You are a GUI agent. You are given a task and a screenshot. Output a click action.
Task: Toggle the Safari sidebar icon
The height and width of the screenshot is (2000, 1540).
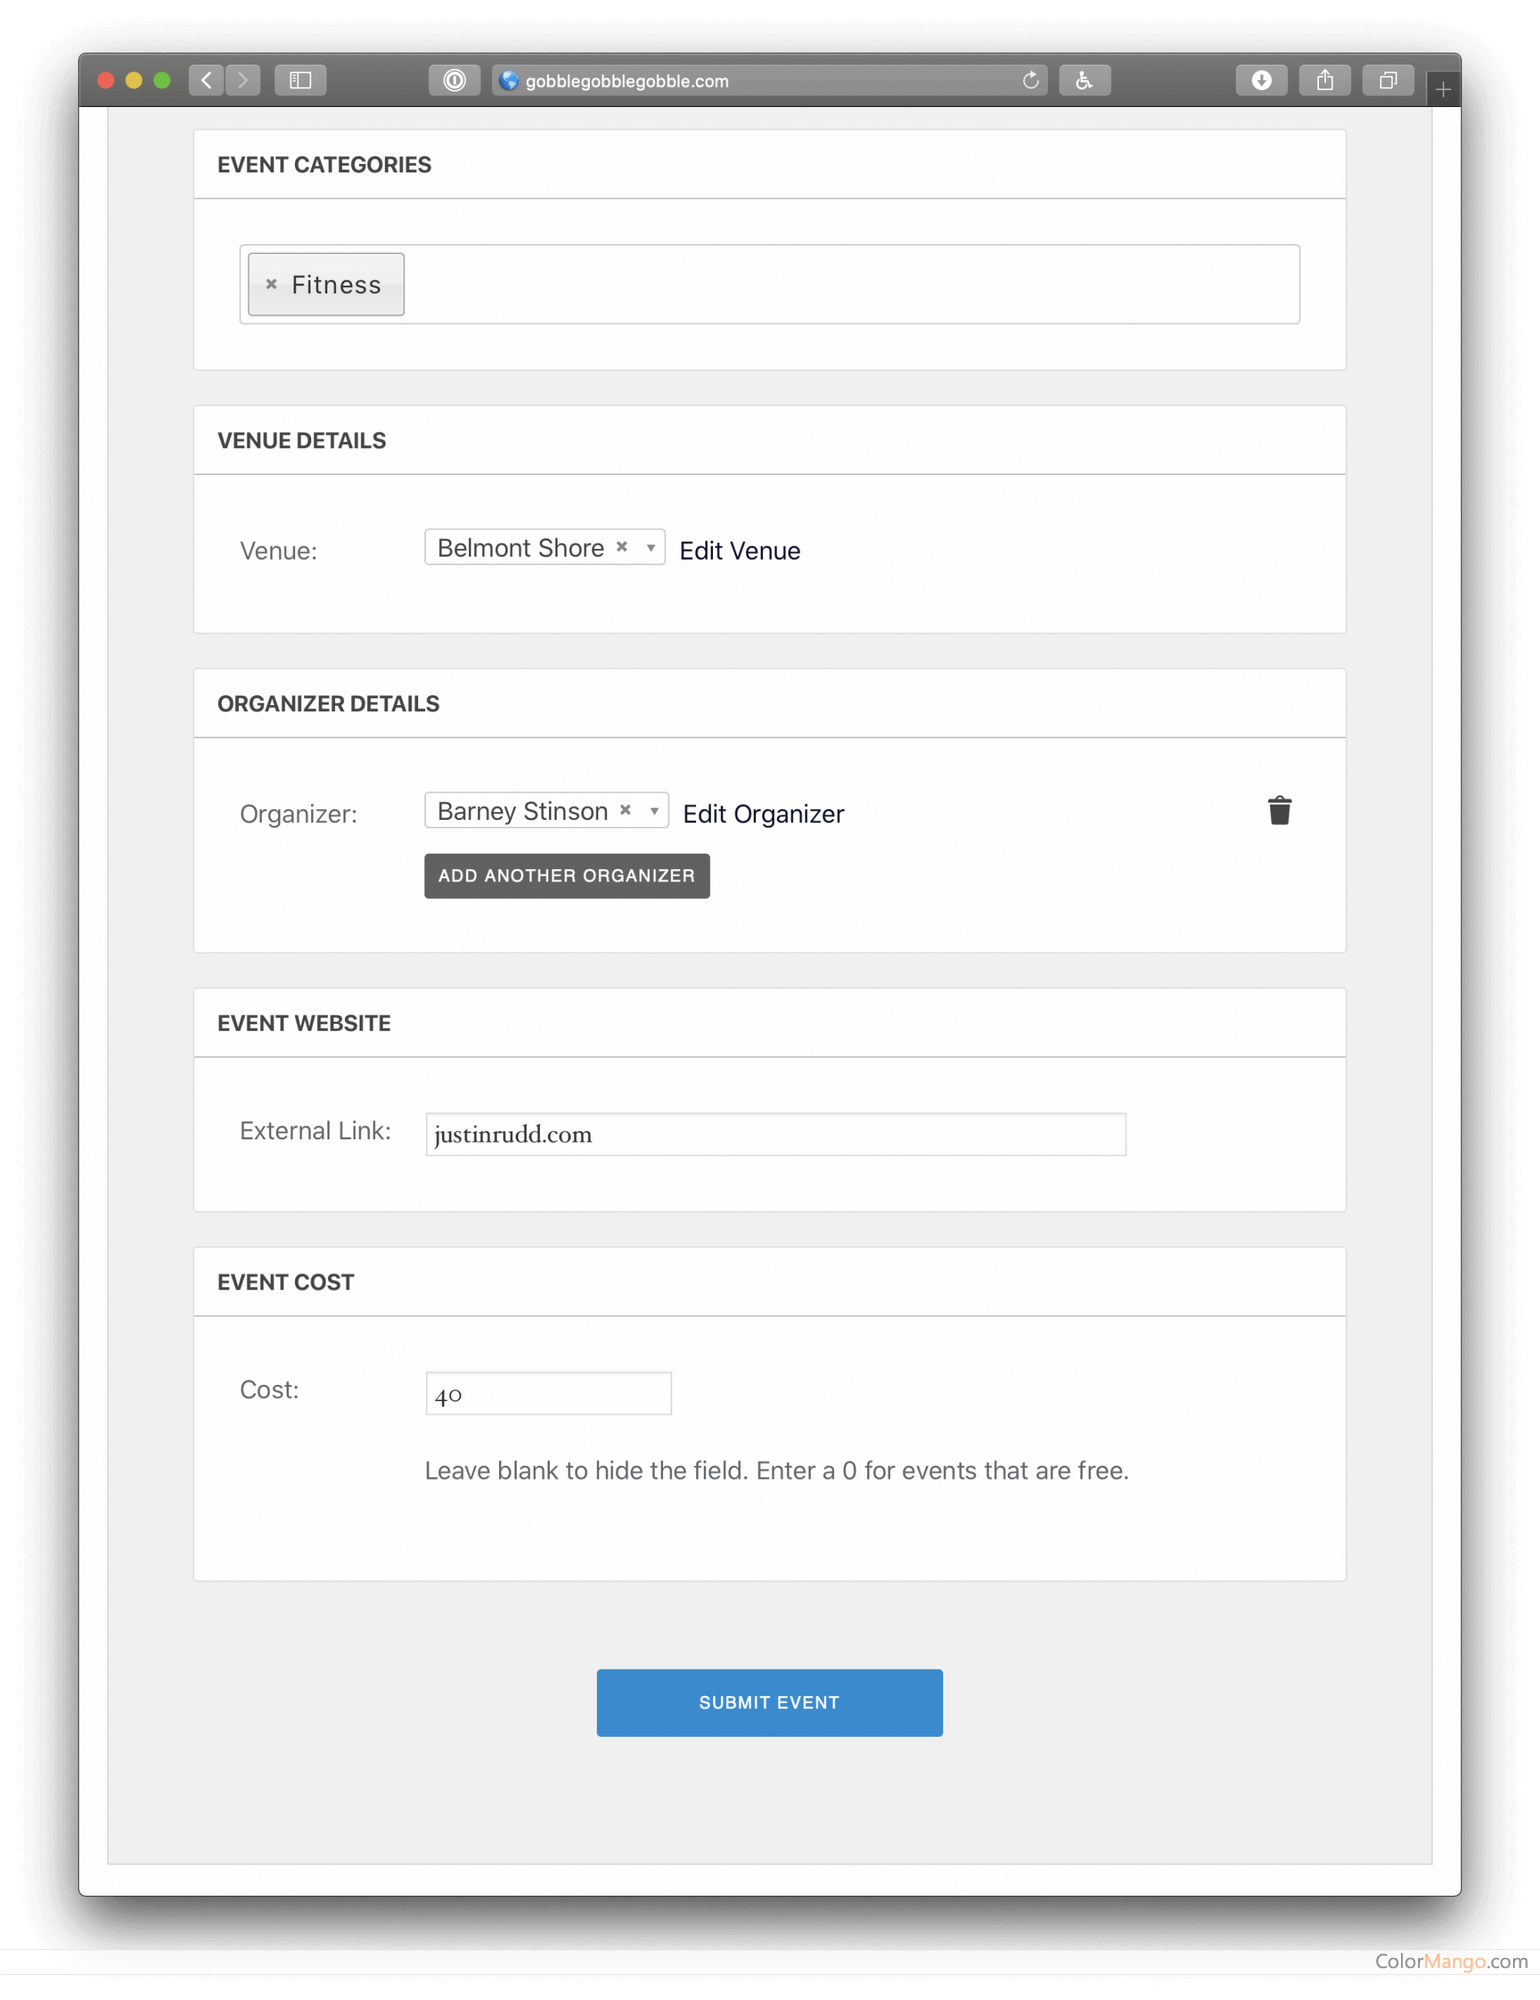[x=300, y=80]
